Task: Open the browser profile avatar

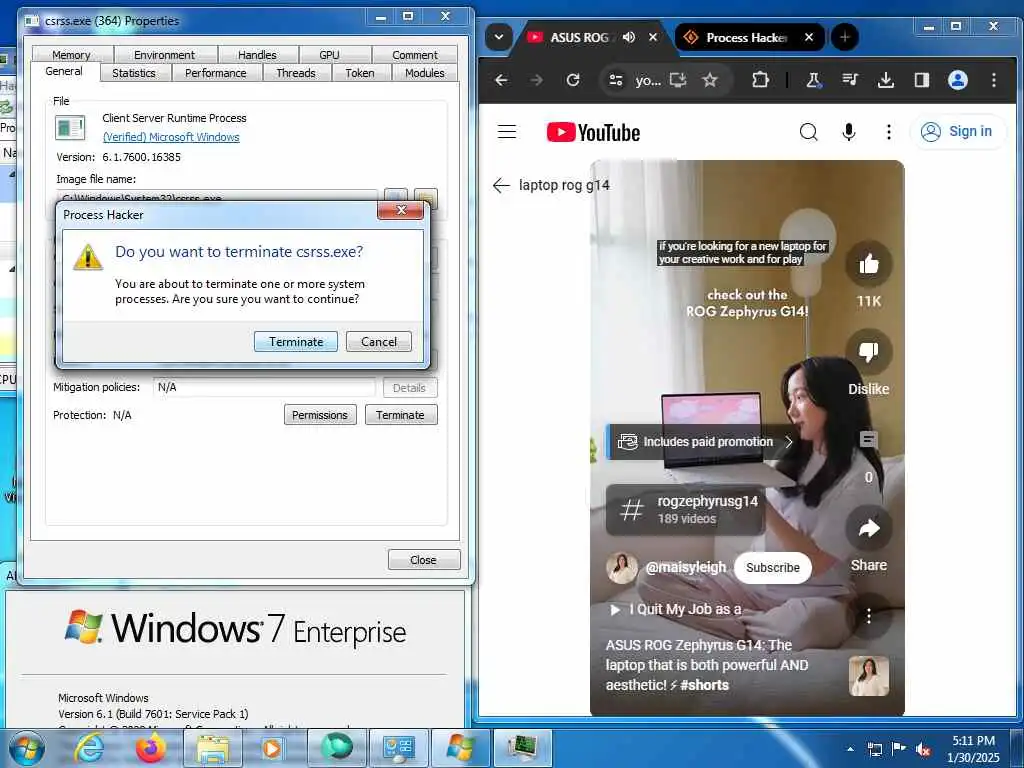Action: tap(957, 80)
